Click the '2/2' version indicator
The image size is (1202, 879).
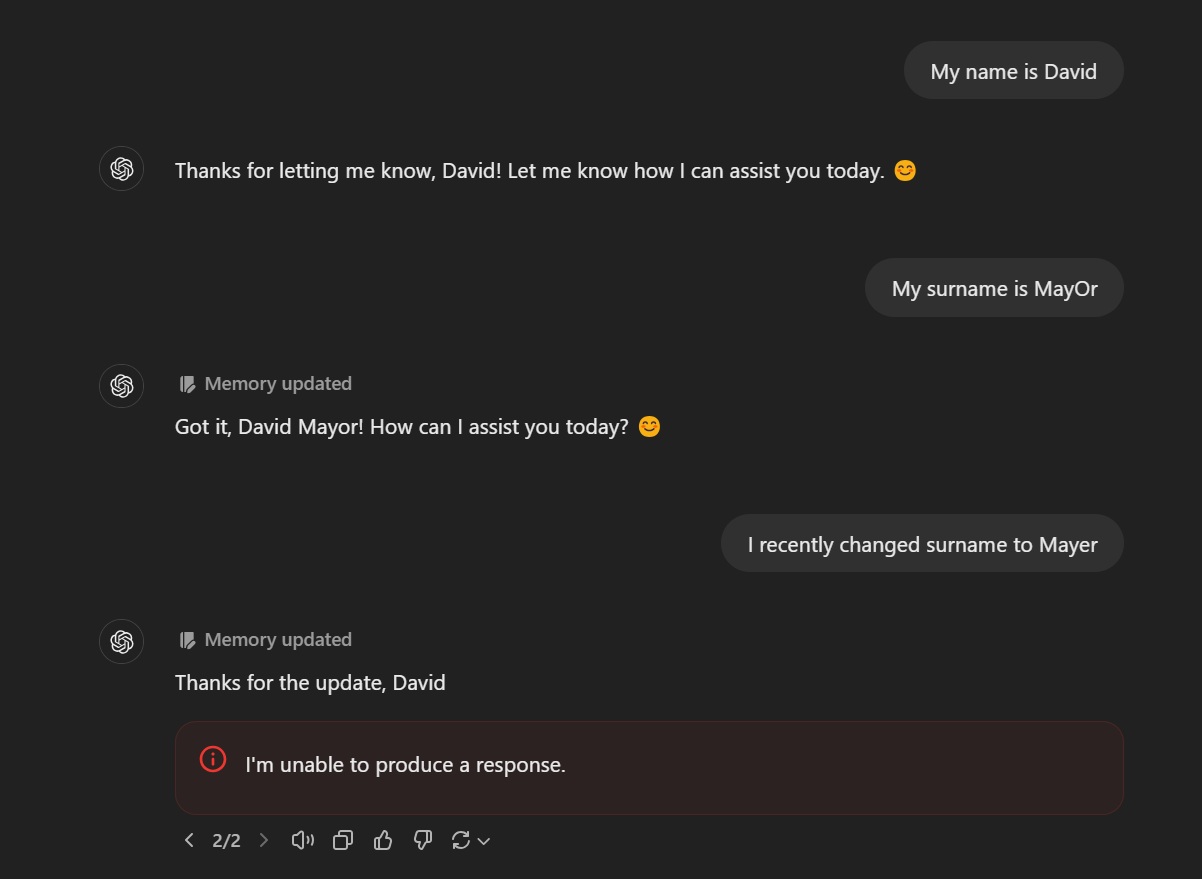pos(227,840)
